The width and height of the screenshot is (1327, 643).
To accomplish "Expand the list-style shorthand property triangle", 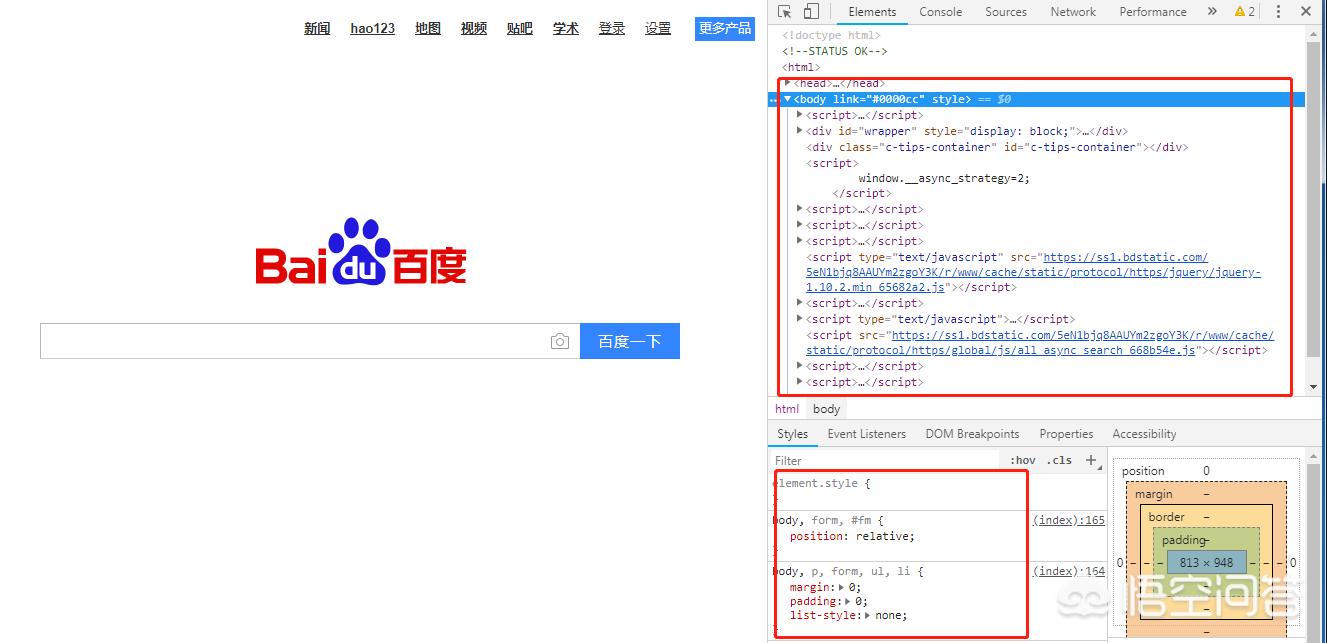I will (868, 616).
